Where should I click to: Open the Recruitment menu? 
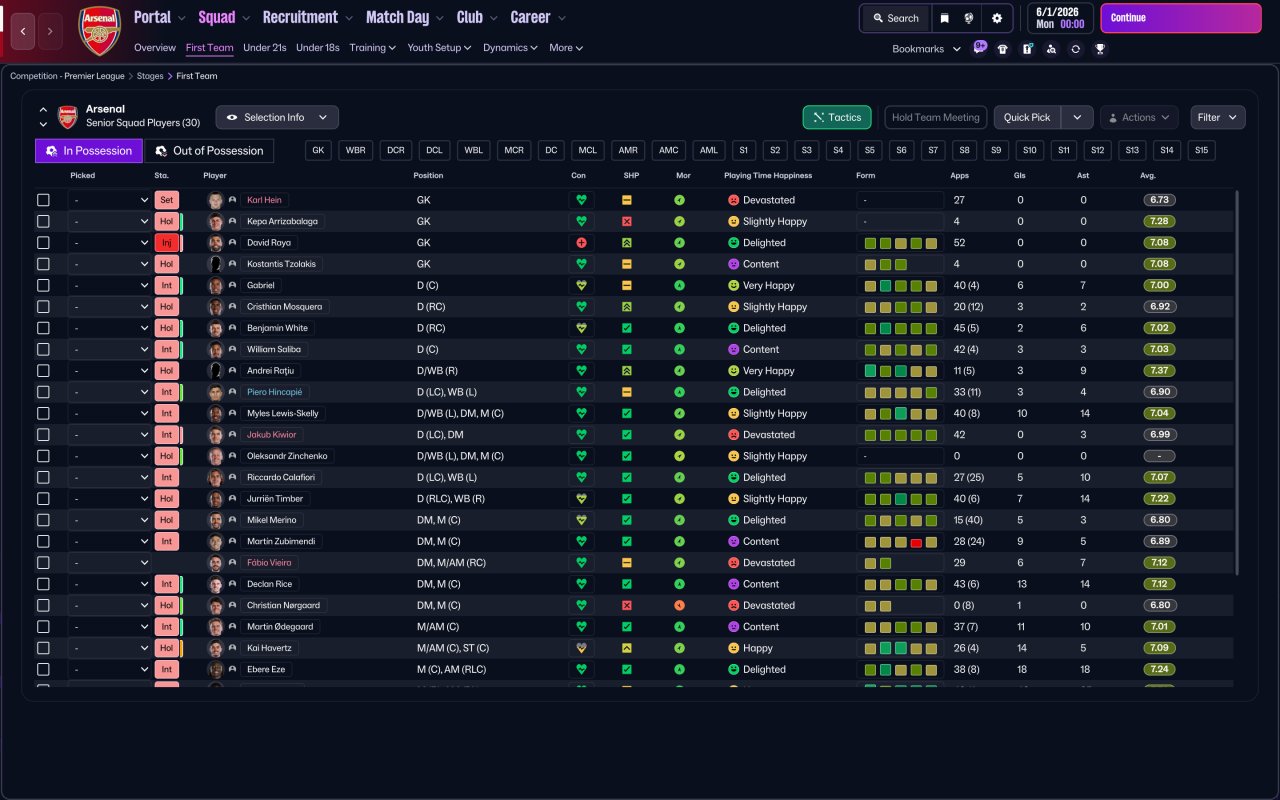[307, 17]
